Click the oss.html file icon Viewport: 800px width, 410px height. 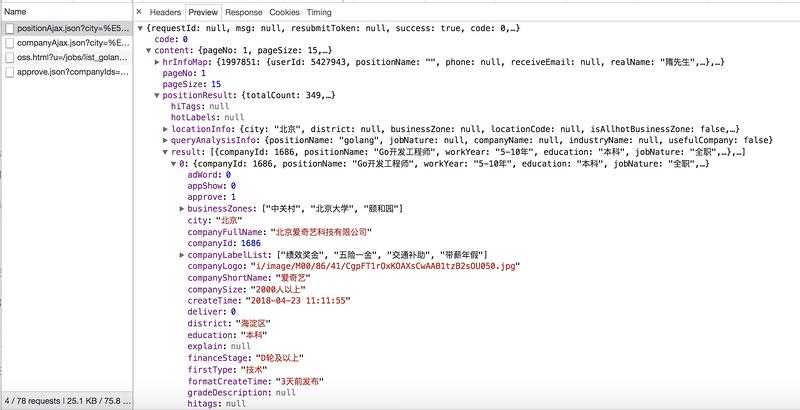(10, 58)
